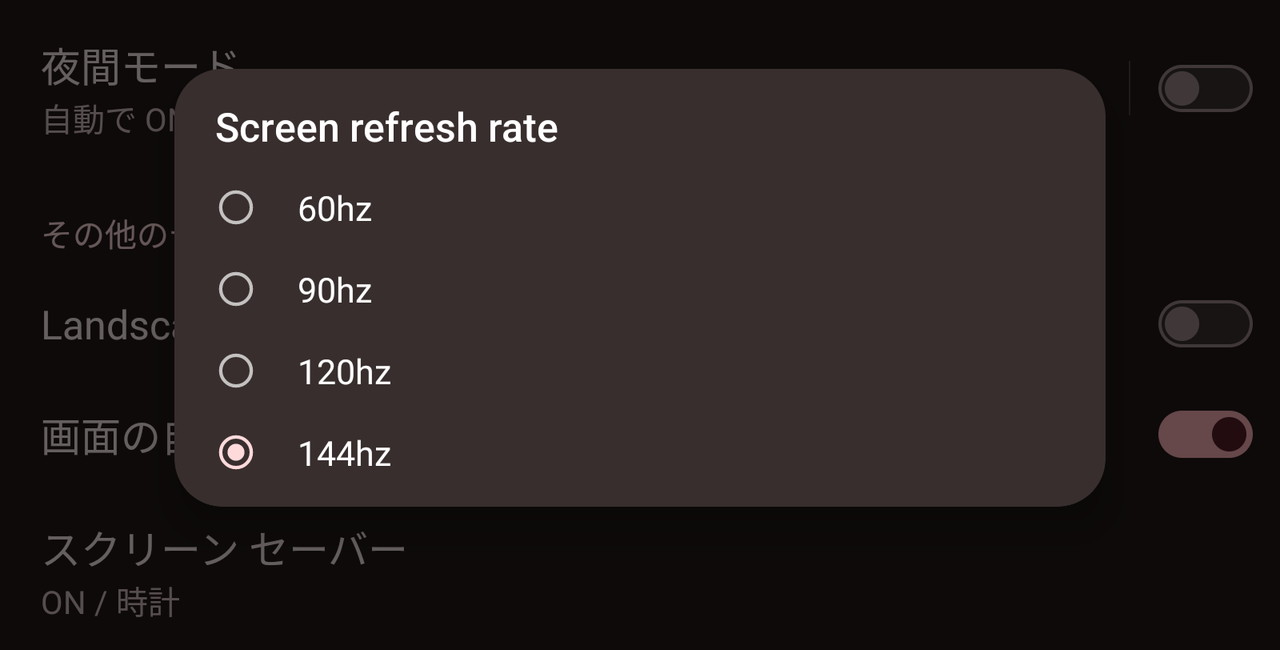Click the "60hz" text label

(x=335, y=210)
